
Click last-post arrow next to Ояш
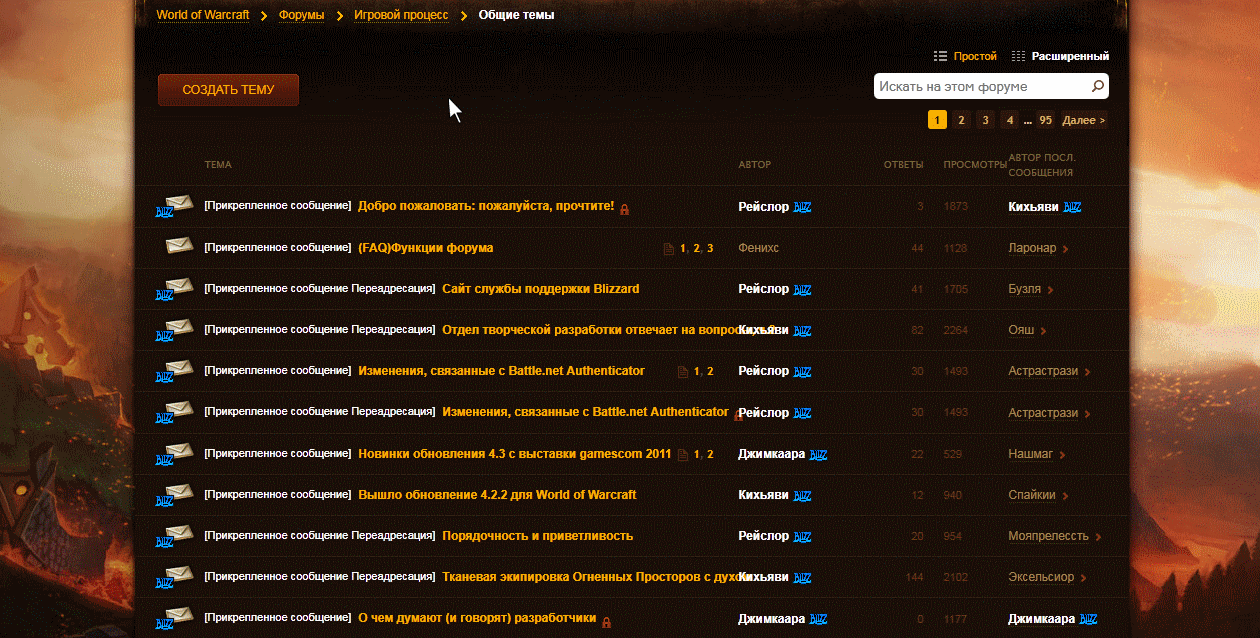pyautogui.click(x=1043, y=331)
